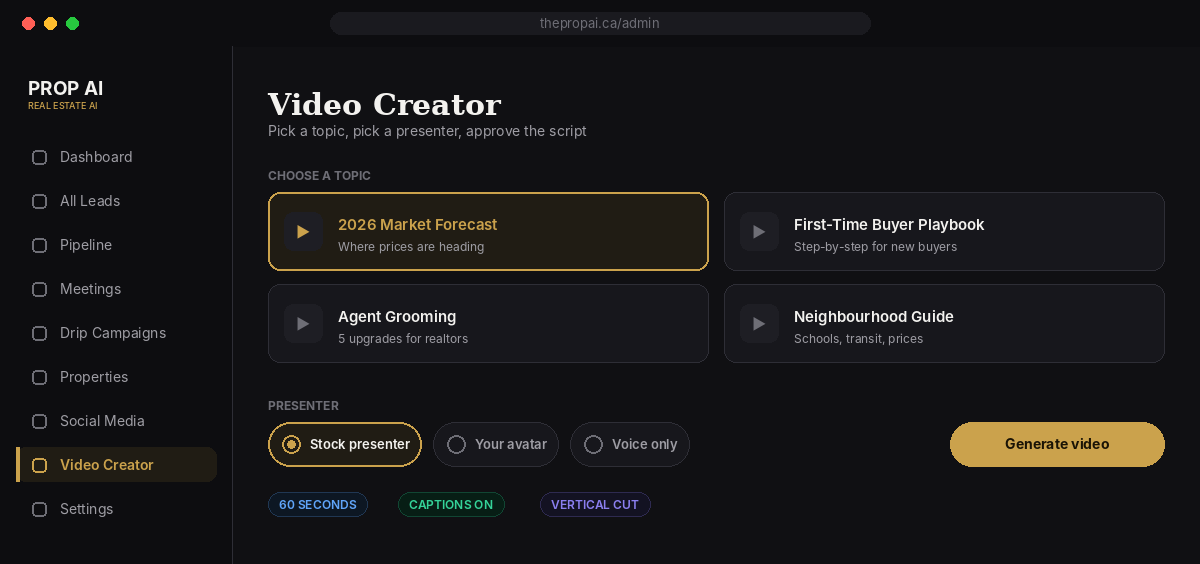The width and height of the screenshot is (1200, 564).
Task: Click the green window maximize button
Action: [x=73, y=23]
